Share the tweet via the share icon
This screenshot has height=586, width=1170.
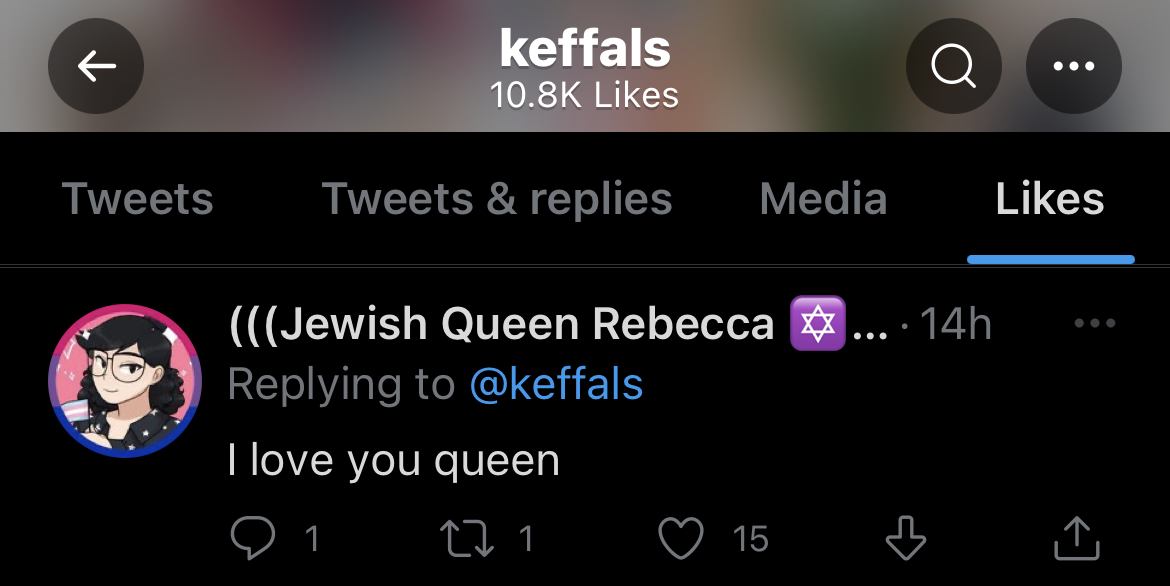[x=1077, y=538]
